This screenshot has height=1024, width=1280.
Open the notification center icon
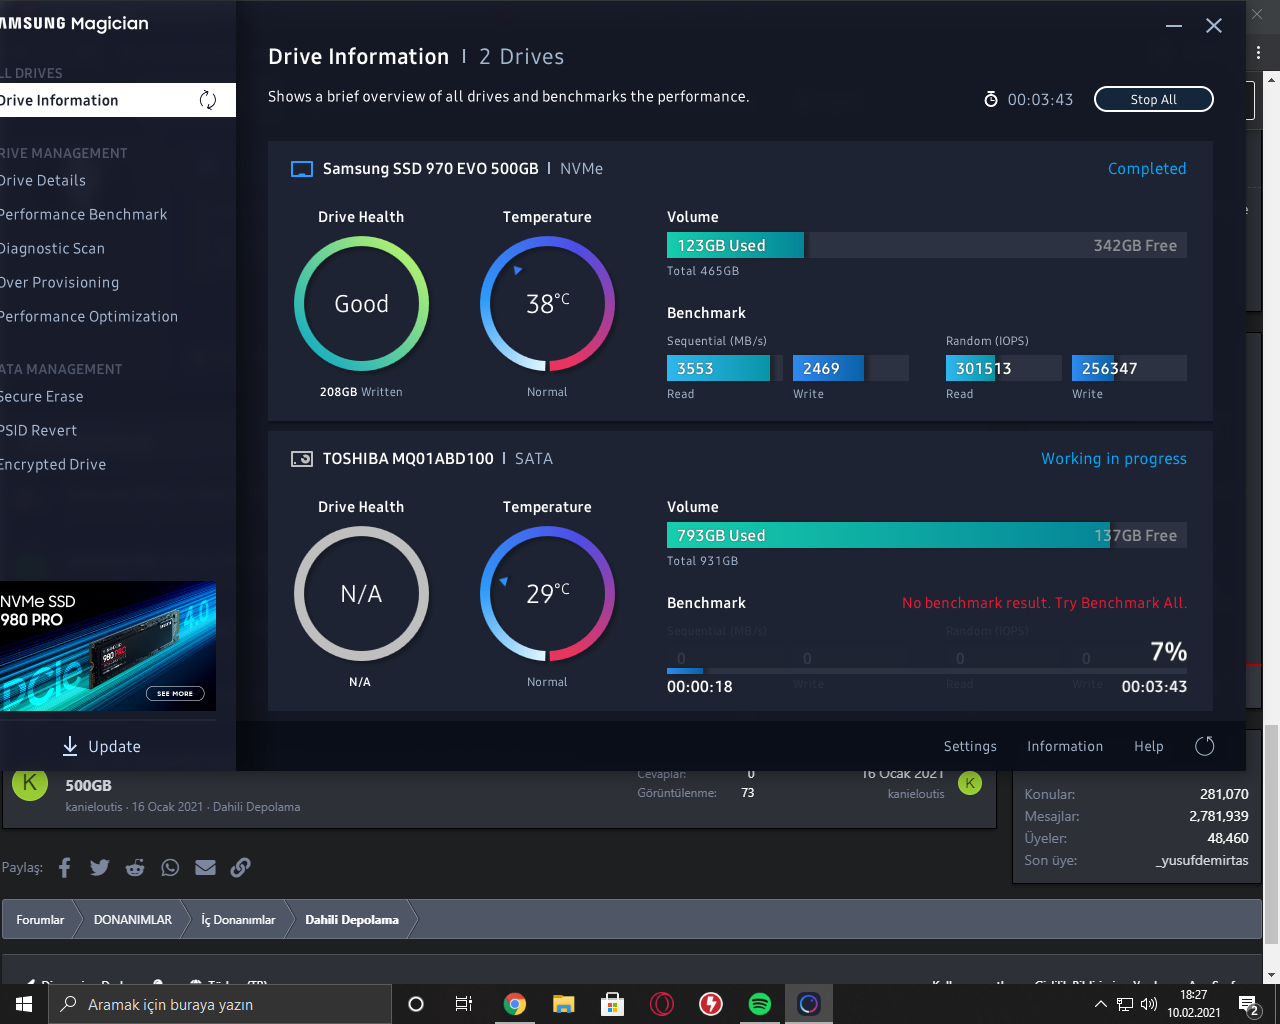coord(1249,1004)
